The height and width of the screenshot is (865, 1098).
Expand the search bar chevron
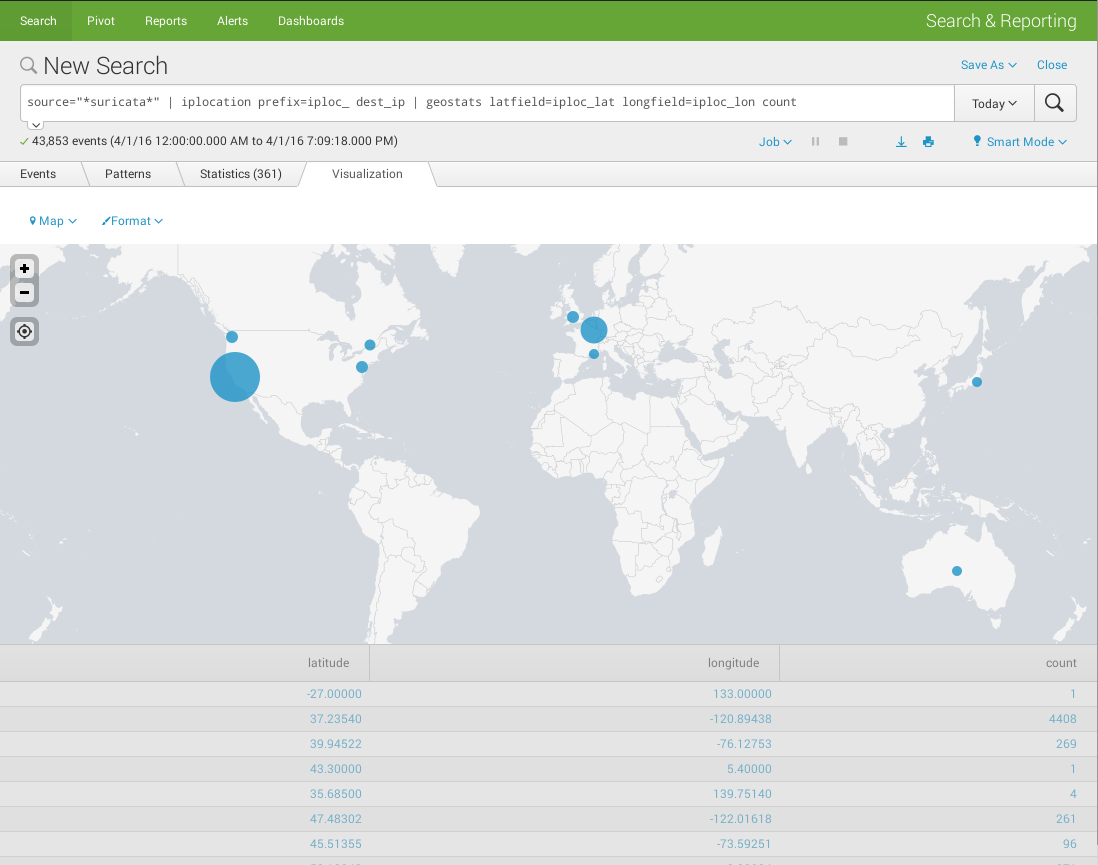coord(35,125)
